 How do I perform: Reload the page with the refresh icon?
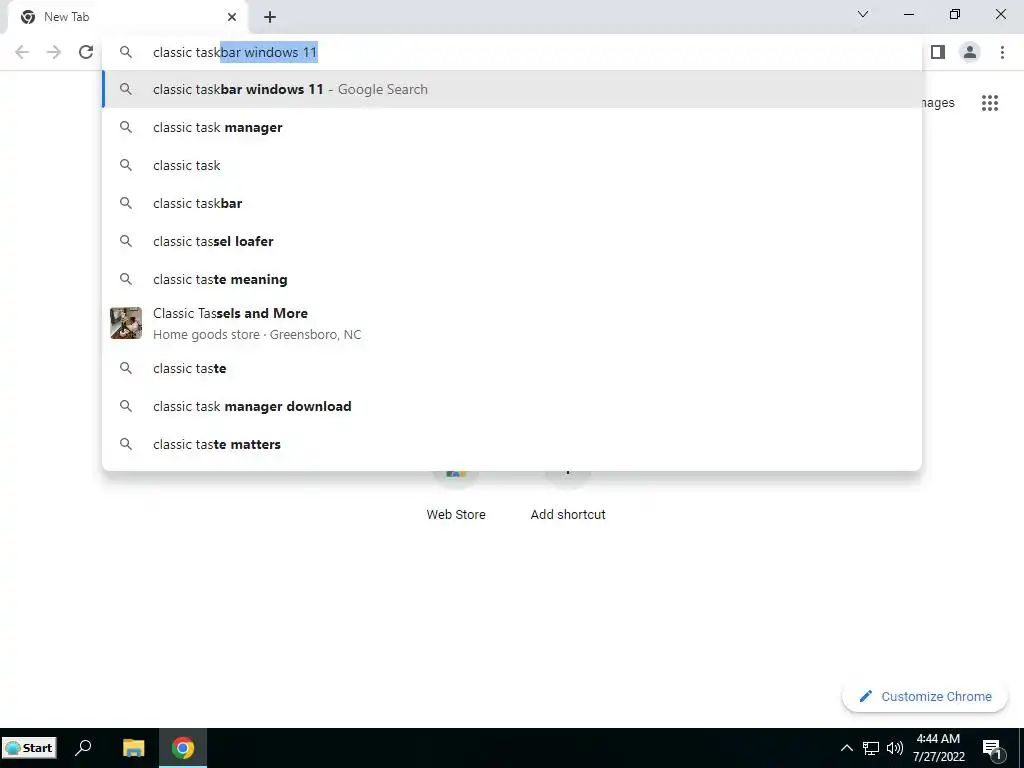tap(86, 52)
